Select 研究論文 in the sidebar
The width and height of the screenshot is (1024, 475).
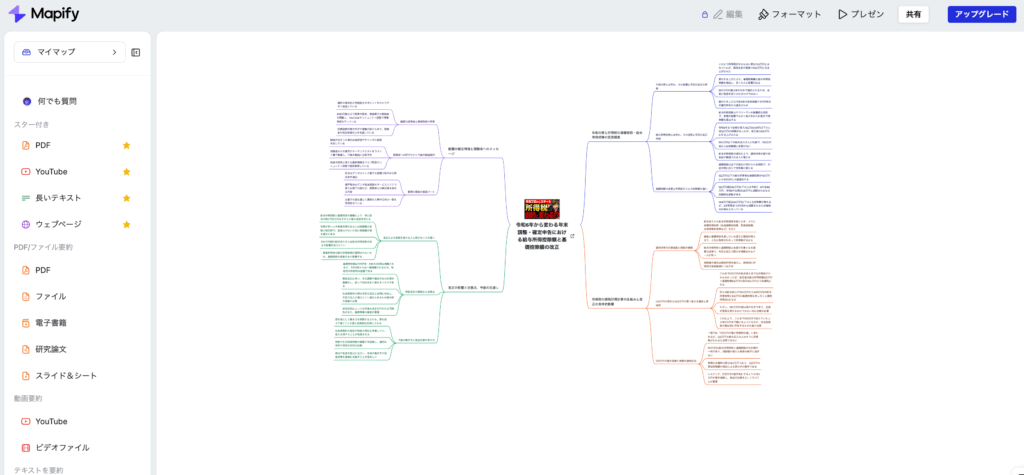50,348
